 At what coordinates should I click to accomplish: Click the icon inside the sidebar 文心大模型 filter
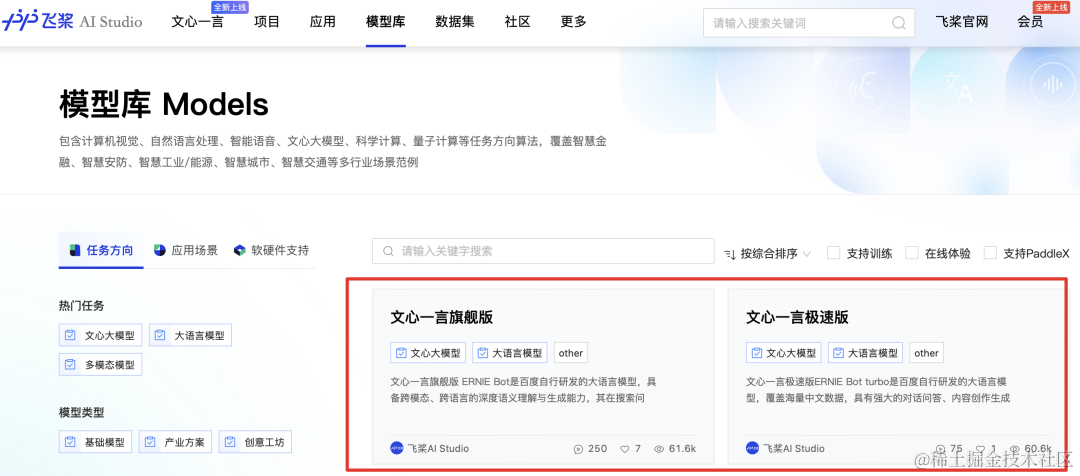coord(70,335)
